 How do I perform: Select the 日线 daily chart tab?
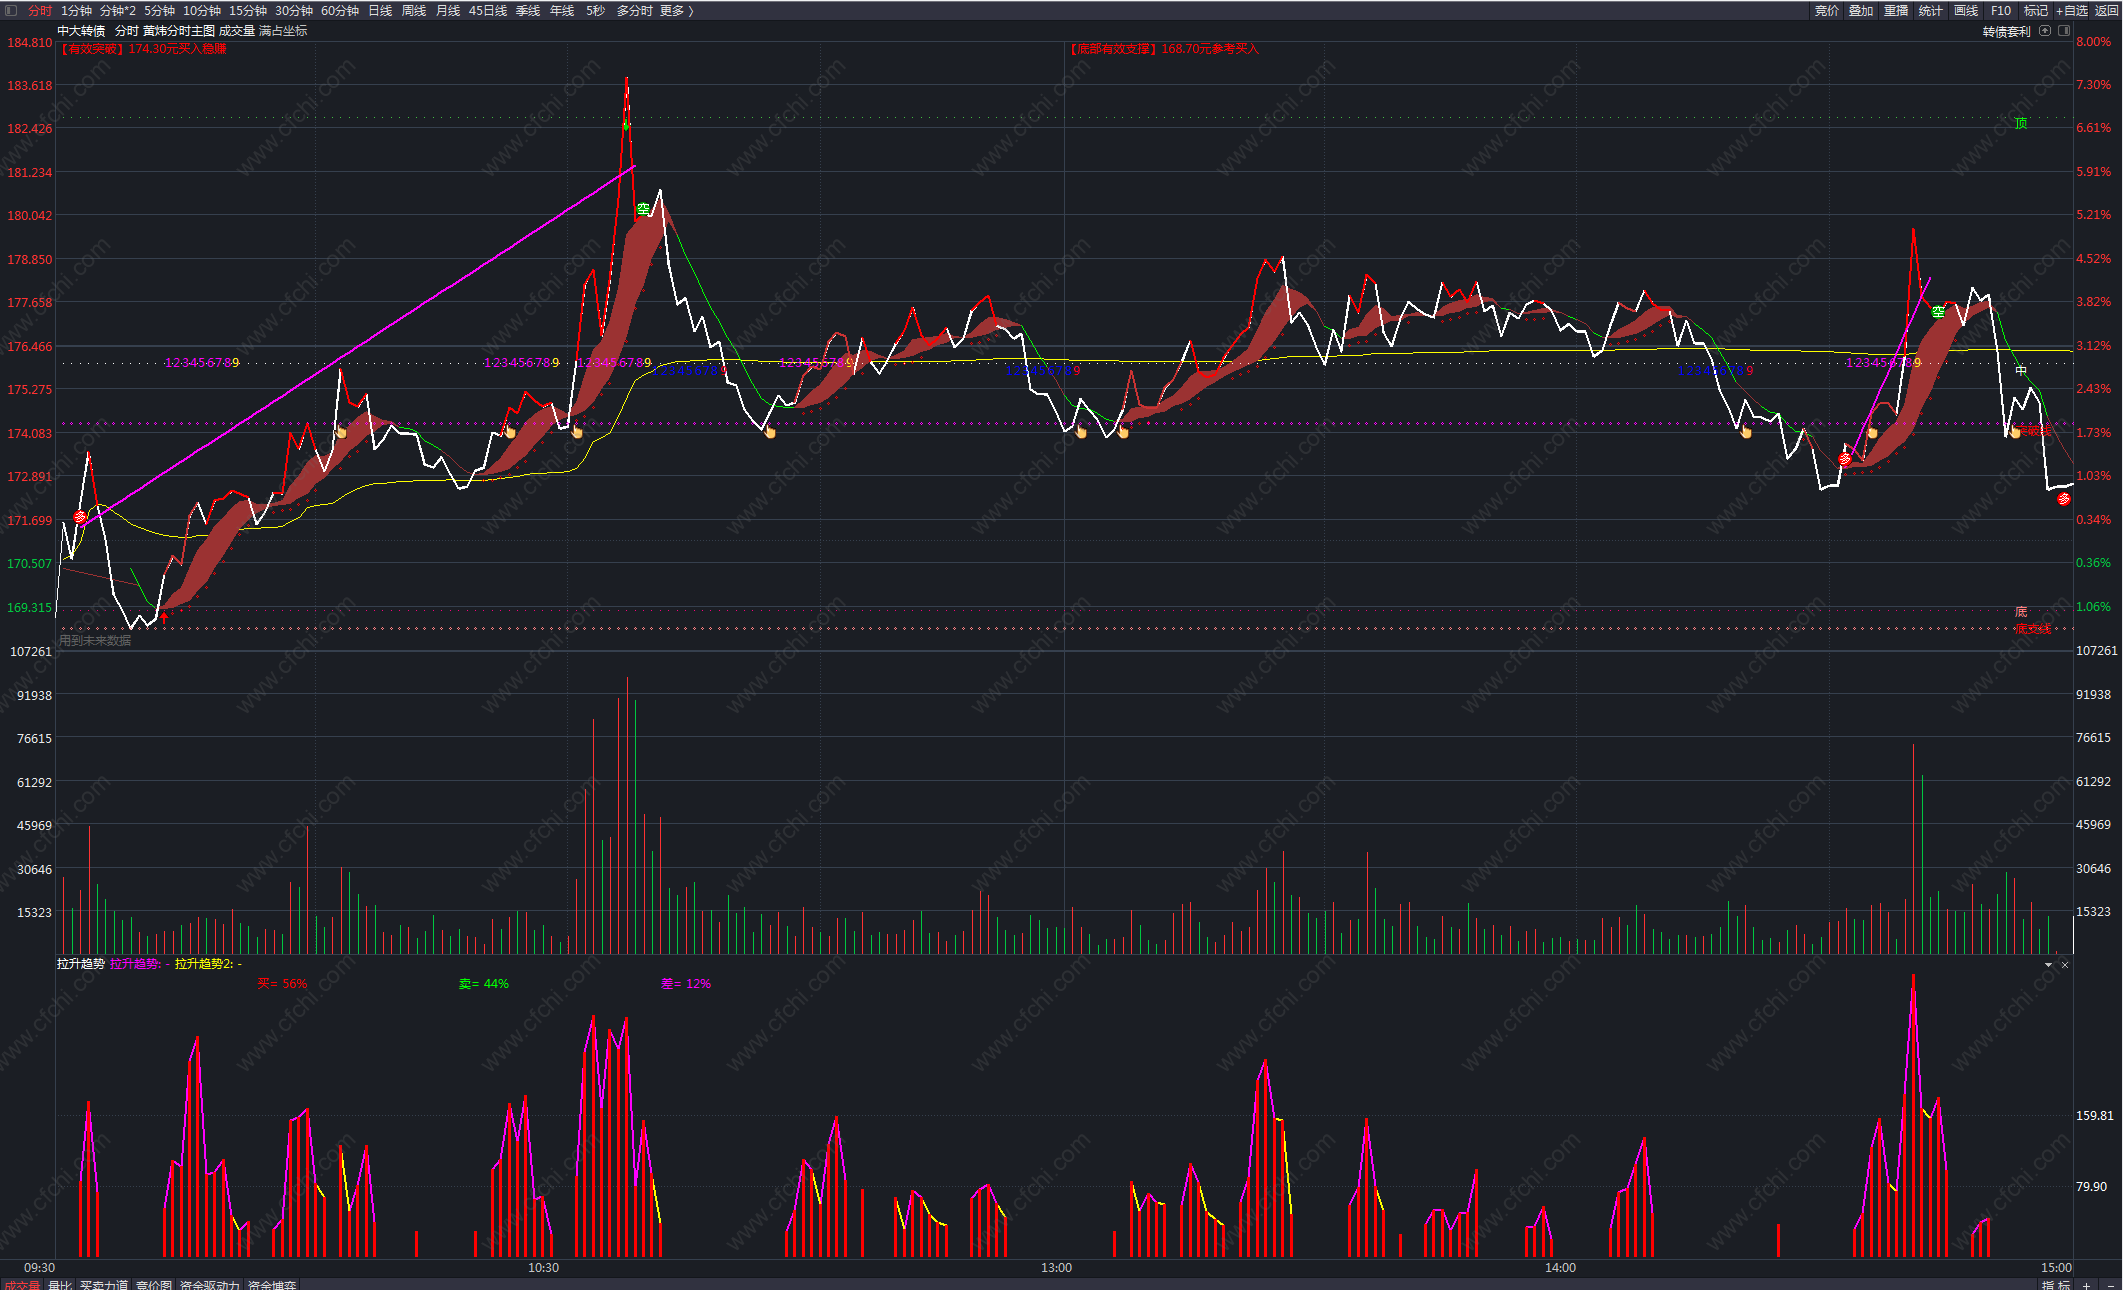click(380, 11)
